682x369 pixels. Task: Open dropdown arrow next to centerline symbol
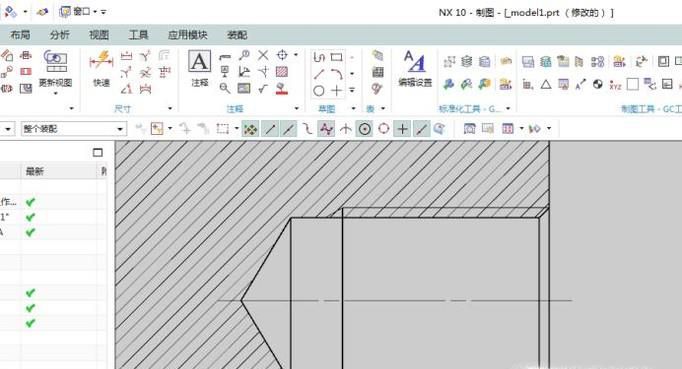[x=296, y=55]
